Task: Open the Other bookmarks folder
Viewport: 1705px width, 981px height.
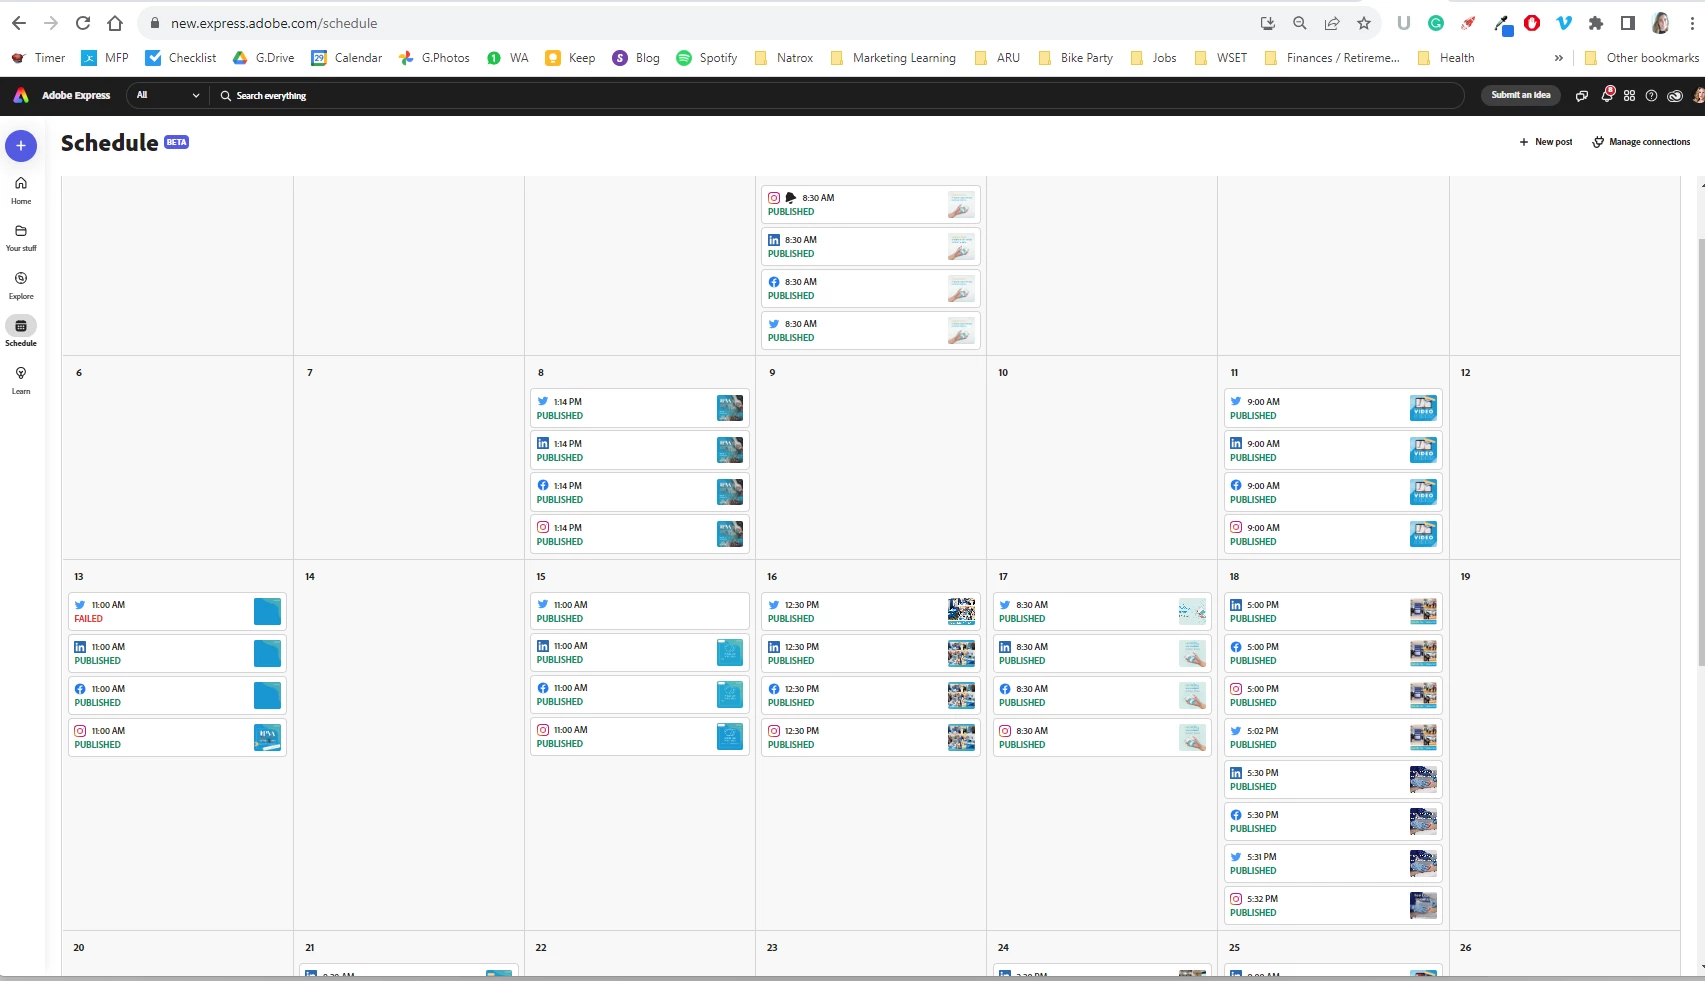Action: click(x=1641, y=58)
